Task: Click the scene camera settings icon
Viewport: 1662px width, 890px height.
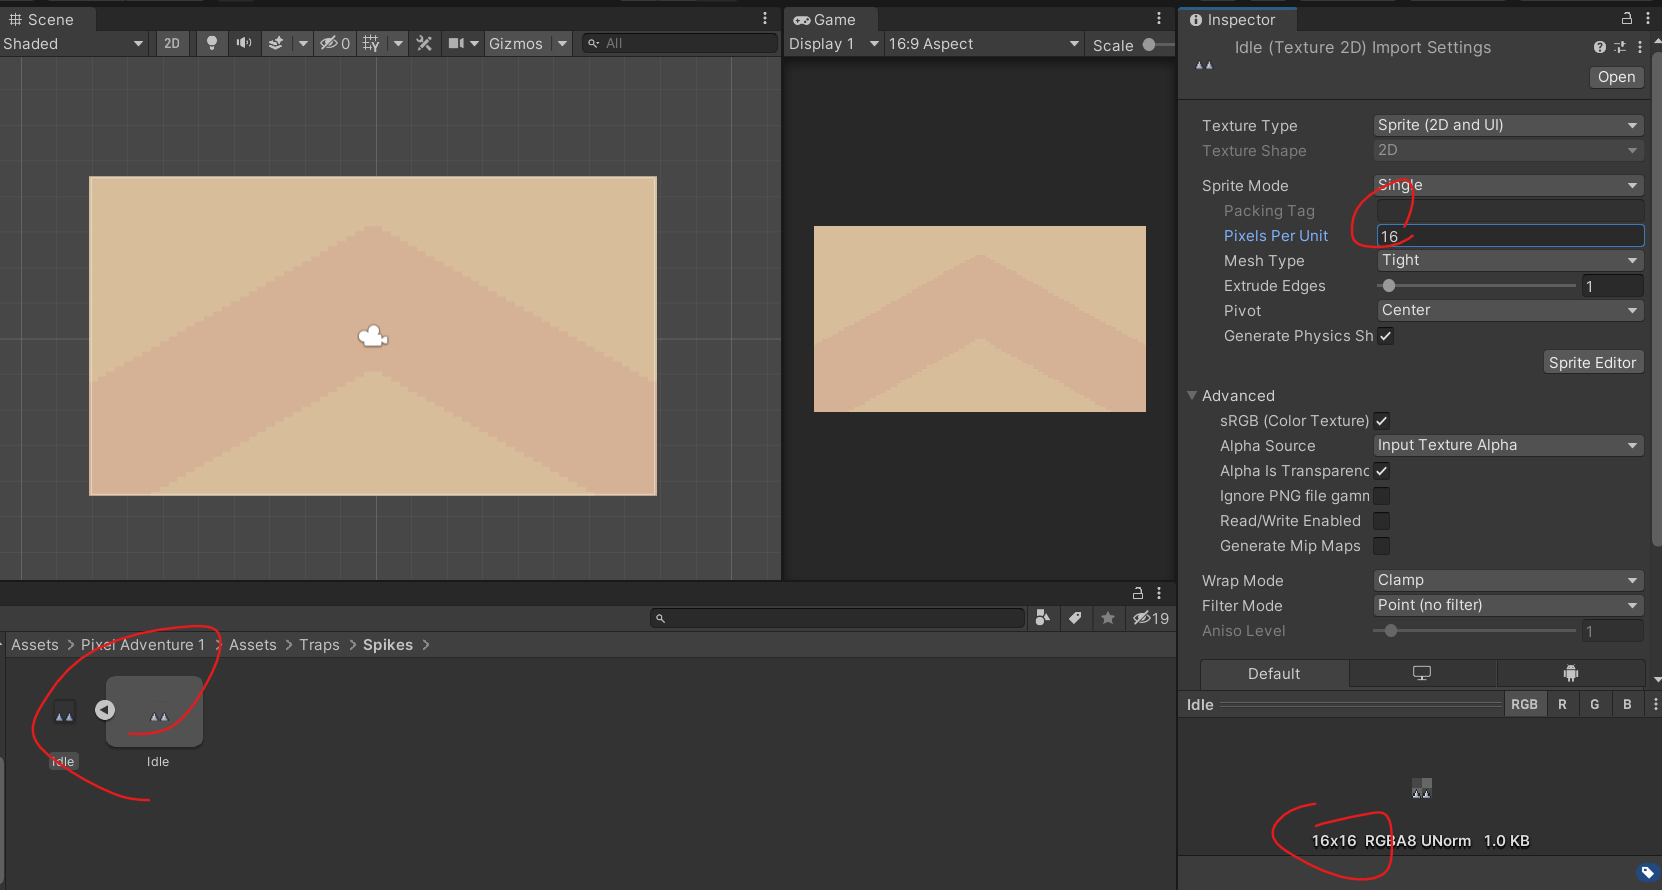Action: pos(456,43)
